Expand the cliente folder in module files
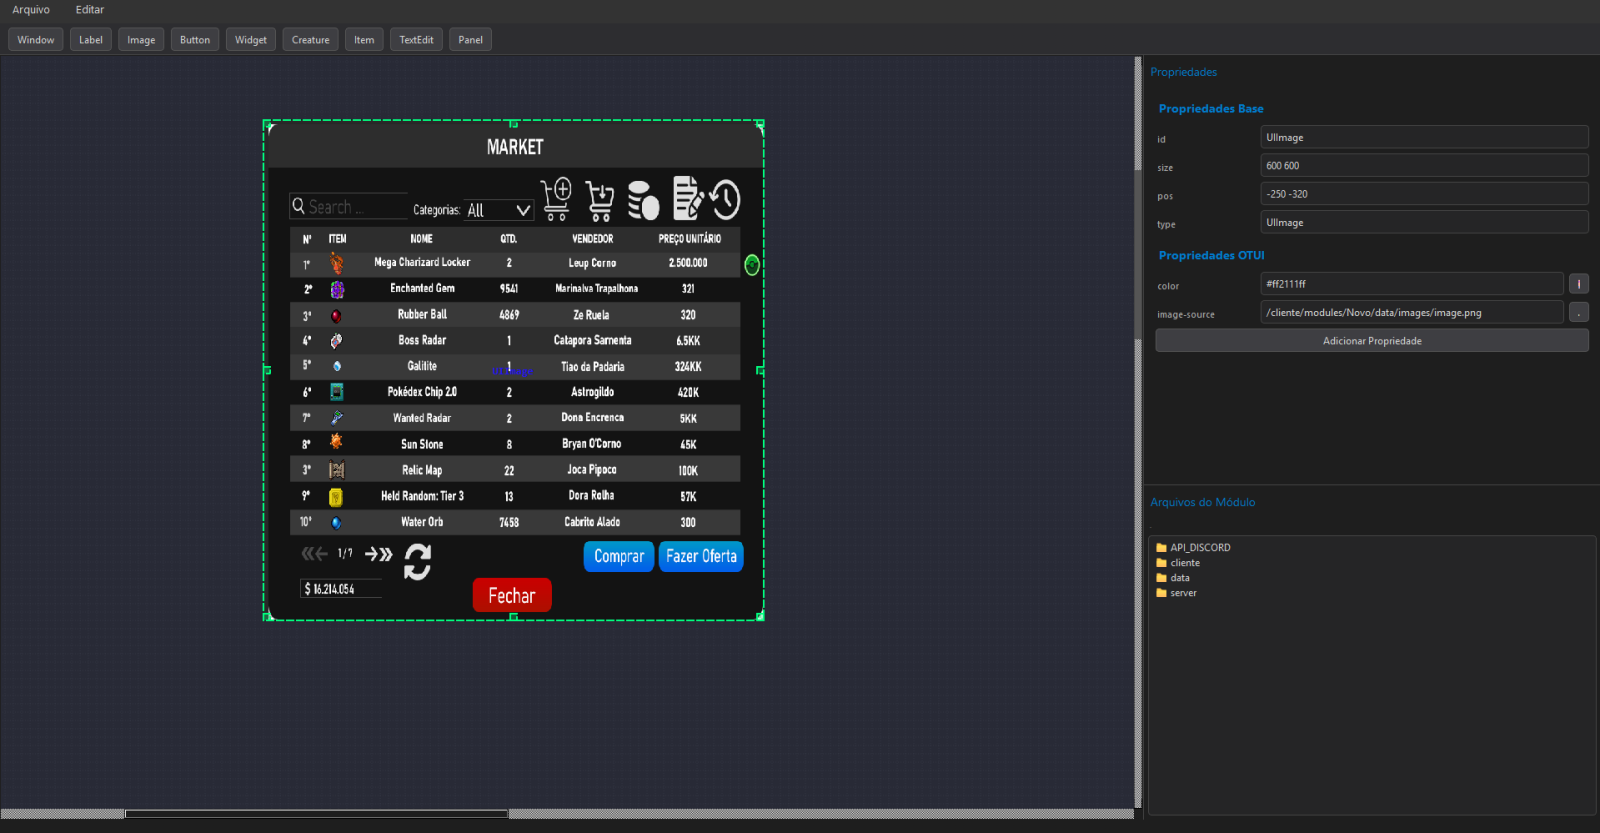1600x833 pixels. click(1185, 563)
